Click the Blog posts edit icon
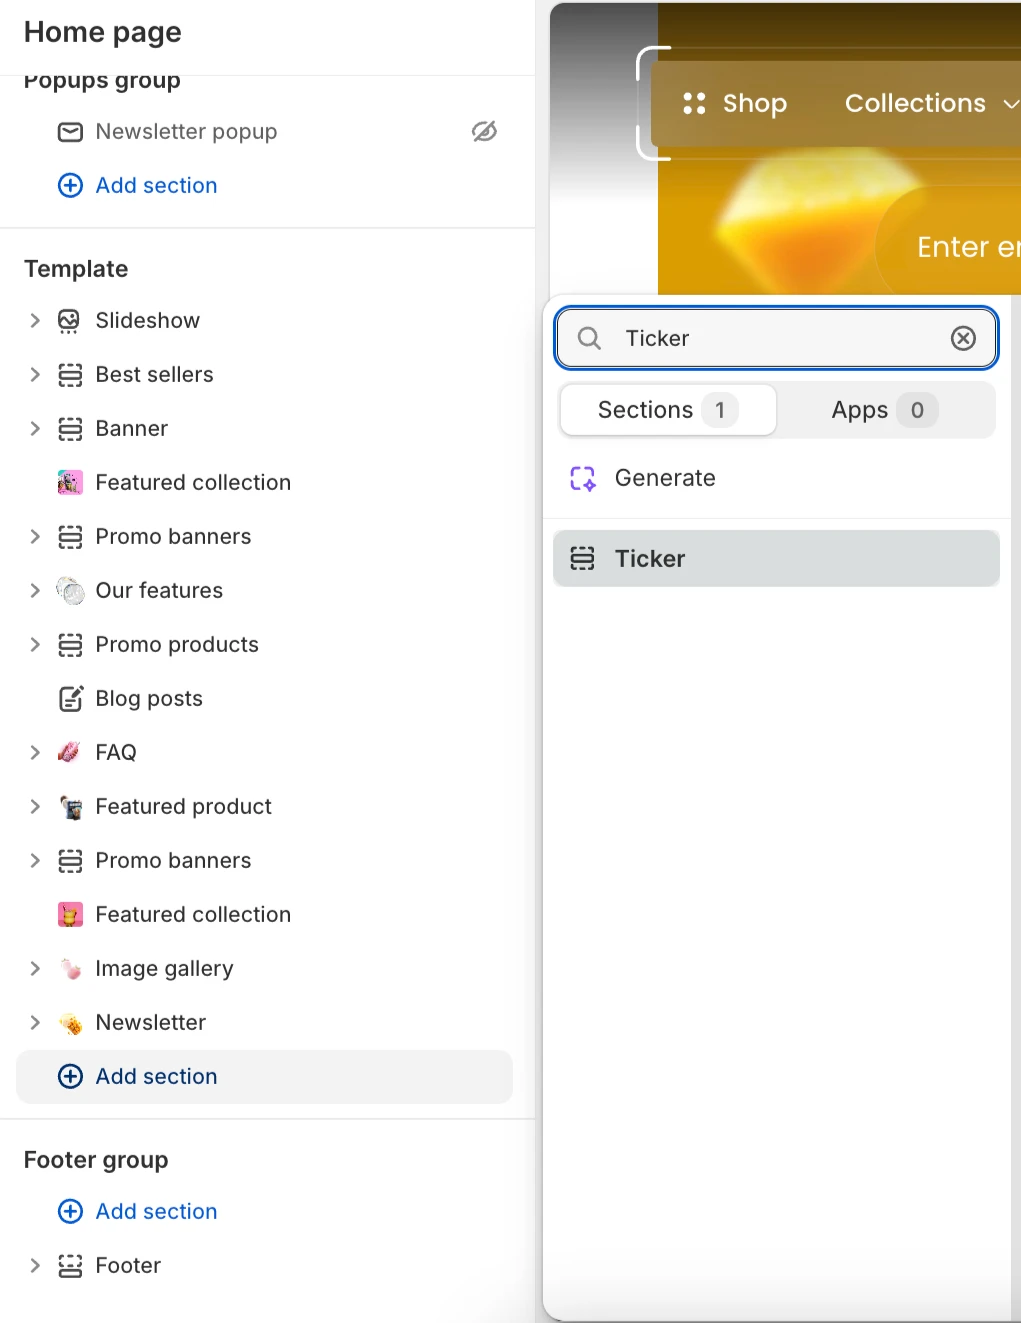1021x1323 pixels. point(70,699)
